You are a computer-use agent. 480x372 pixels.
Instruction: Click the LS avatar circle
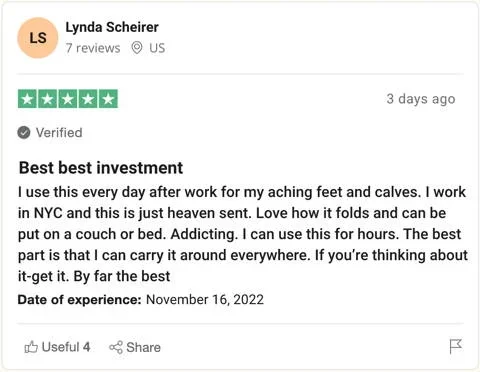pos(38,38)
